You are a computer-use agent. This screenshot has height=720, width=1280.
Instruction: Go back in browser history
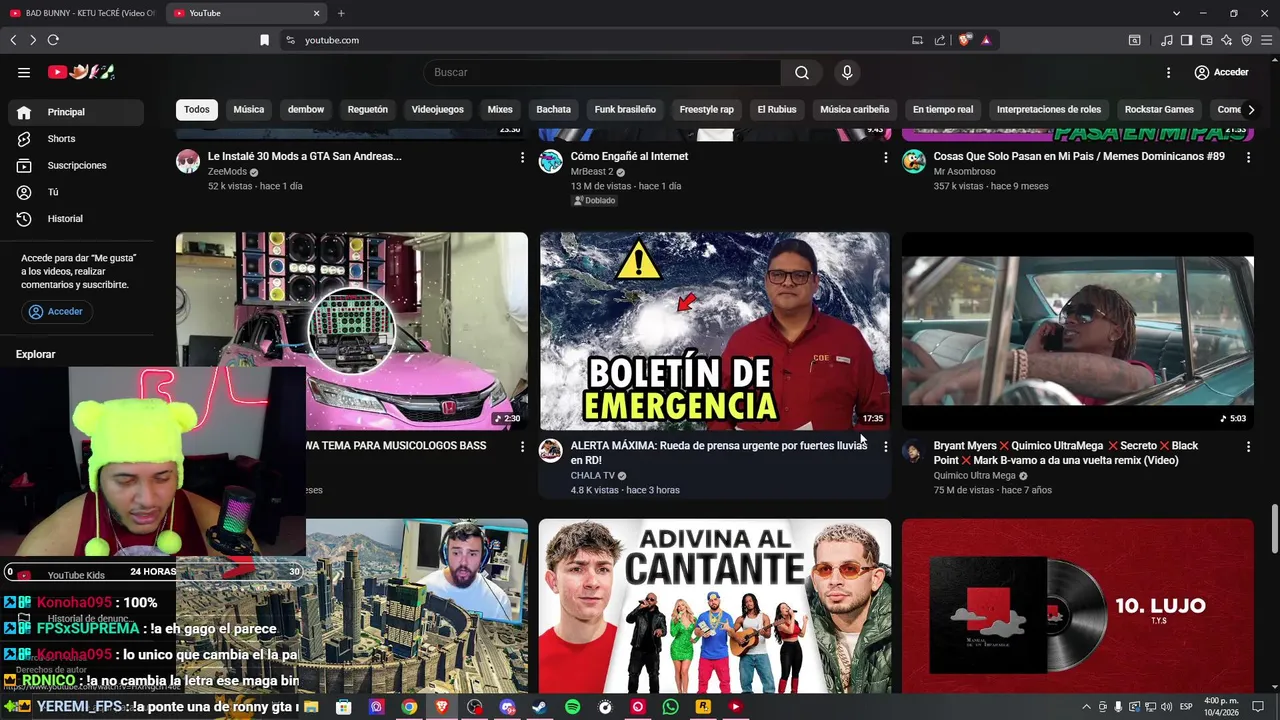click(13, 40)
